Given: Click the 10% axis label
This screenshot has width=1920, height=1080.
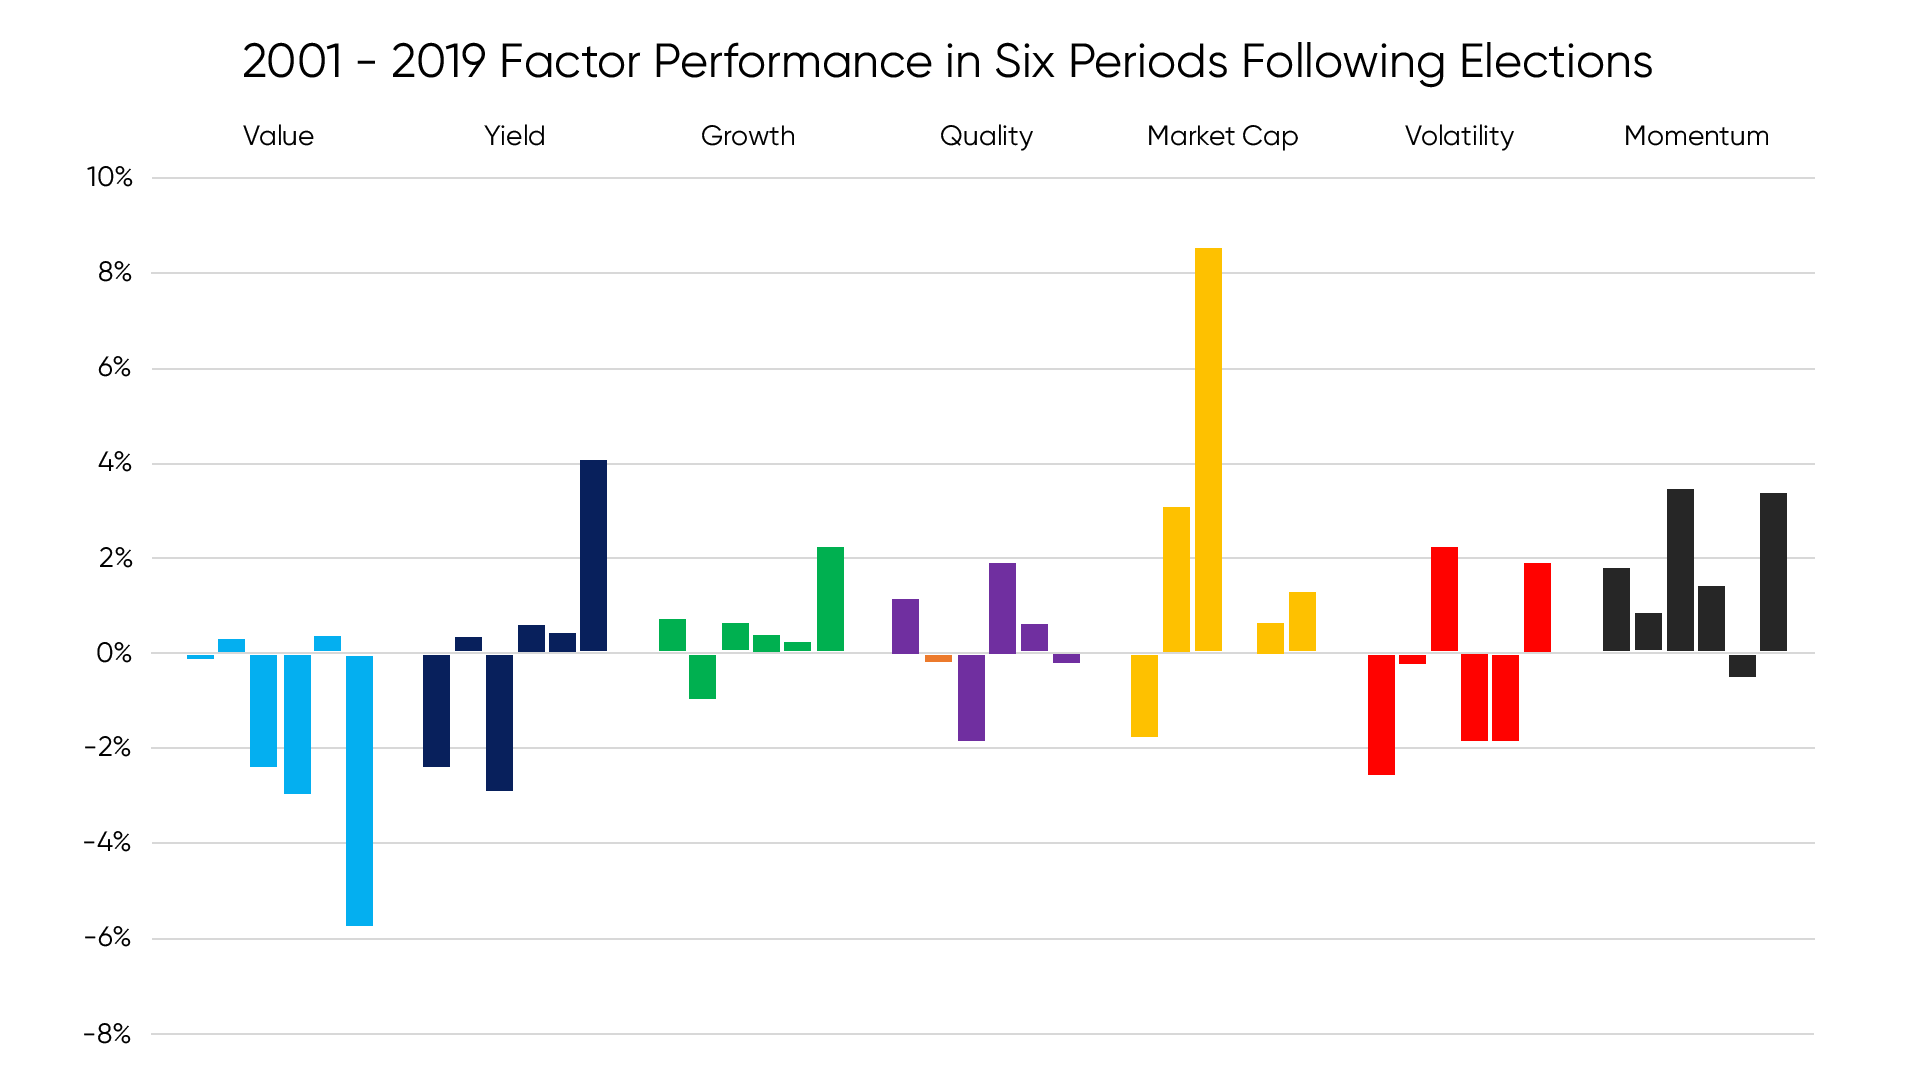Looking at the screenshot, I should point(110,177).
